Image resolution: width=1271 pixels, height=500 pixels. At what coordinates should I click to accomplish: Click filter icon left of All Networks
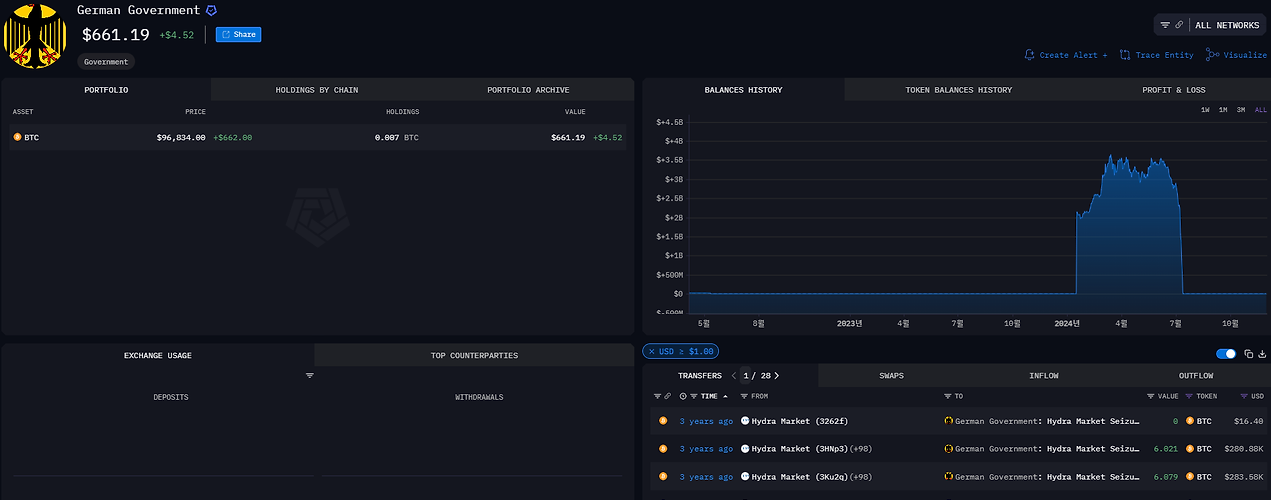(1165, 25)
